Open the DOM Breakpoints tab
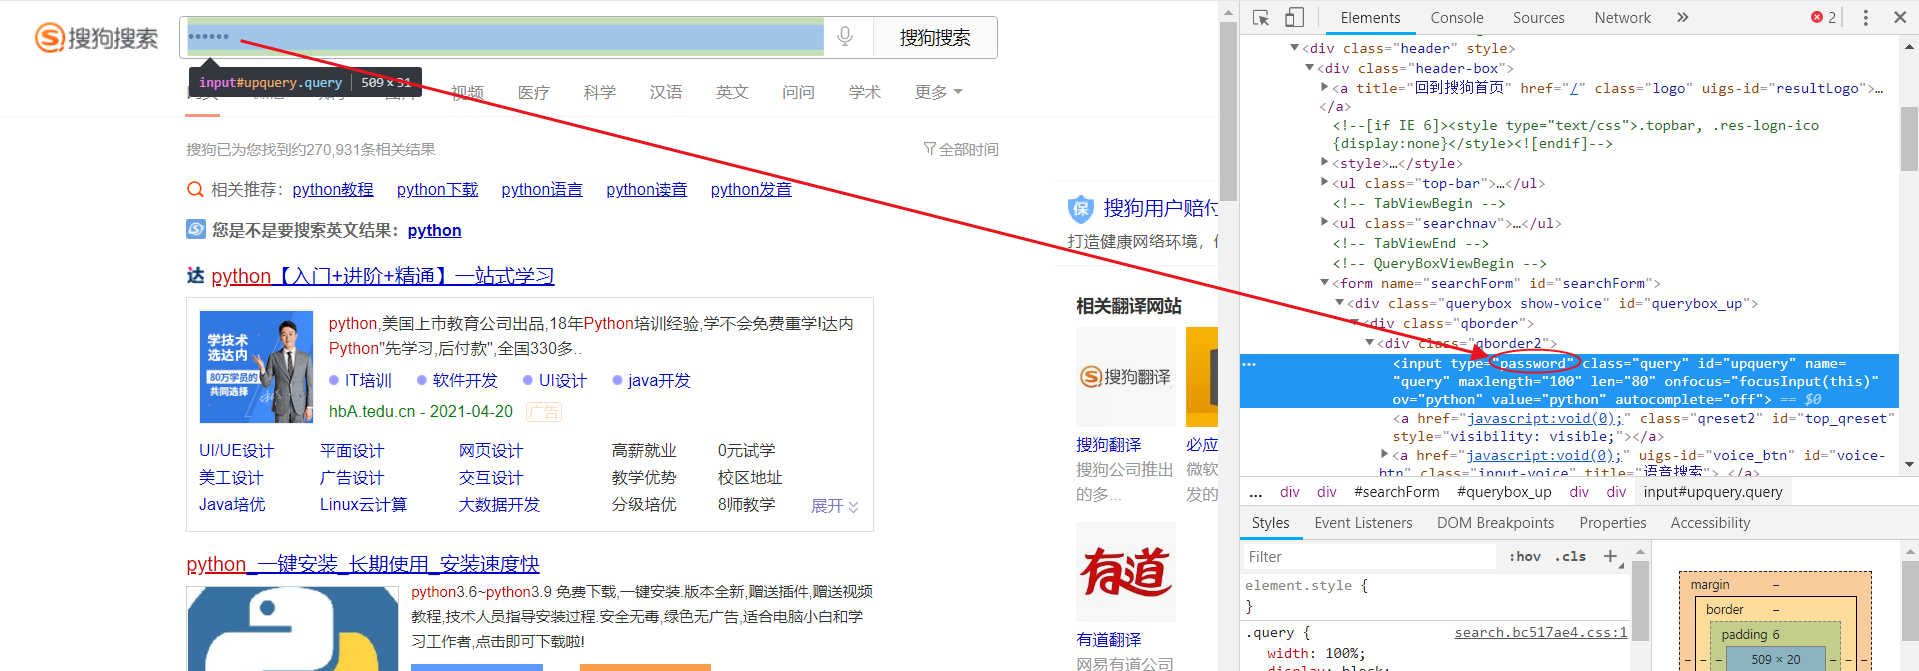 pyautogui.click(x=1496, y=523)
